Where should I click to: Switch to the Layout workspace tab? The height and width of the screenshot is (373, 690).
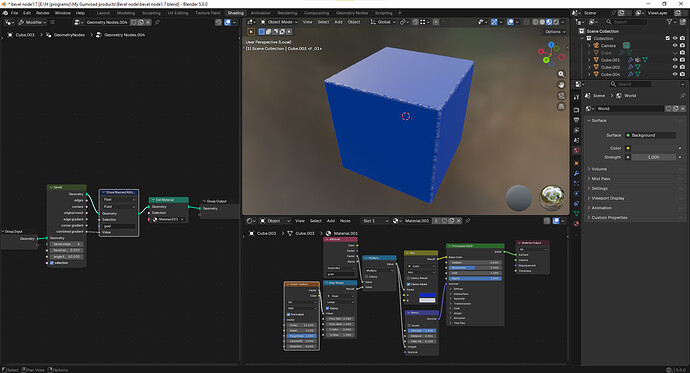pos(103,13)
